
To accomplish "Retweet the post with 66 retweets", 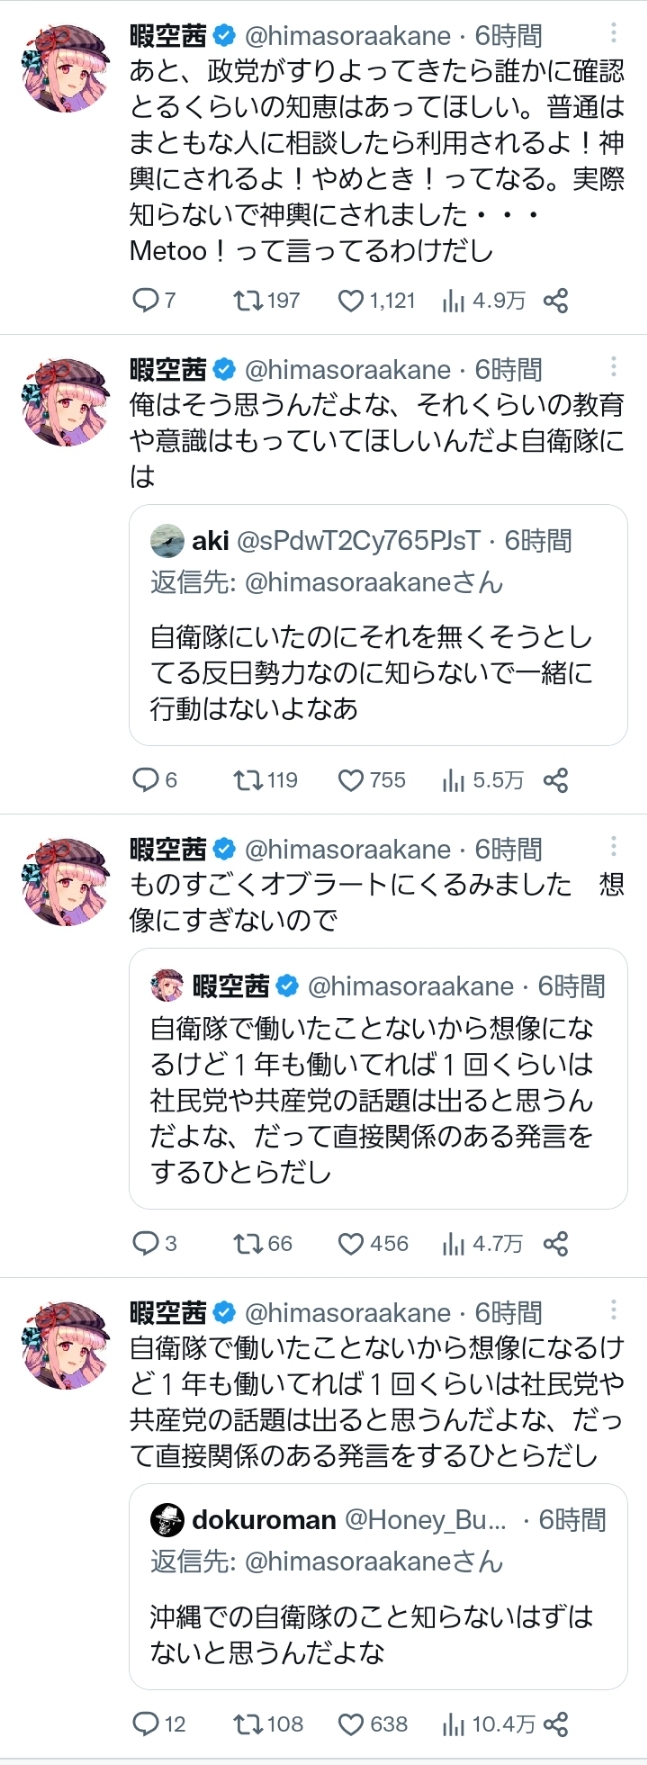I will (x=247, y=1243).
